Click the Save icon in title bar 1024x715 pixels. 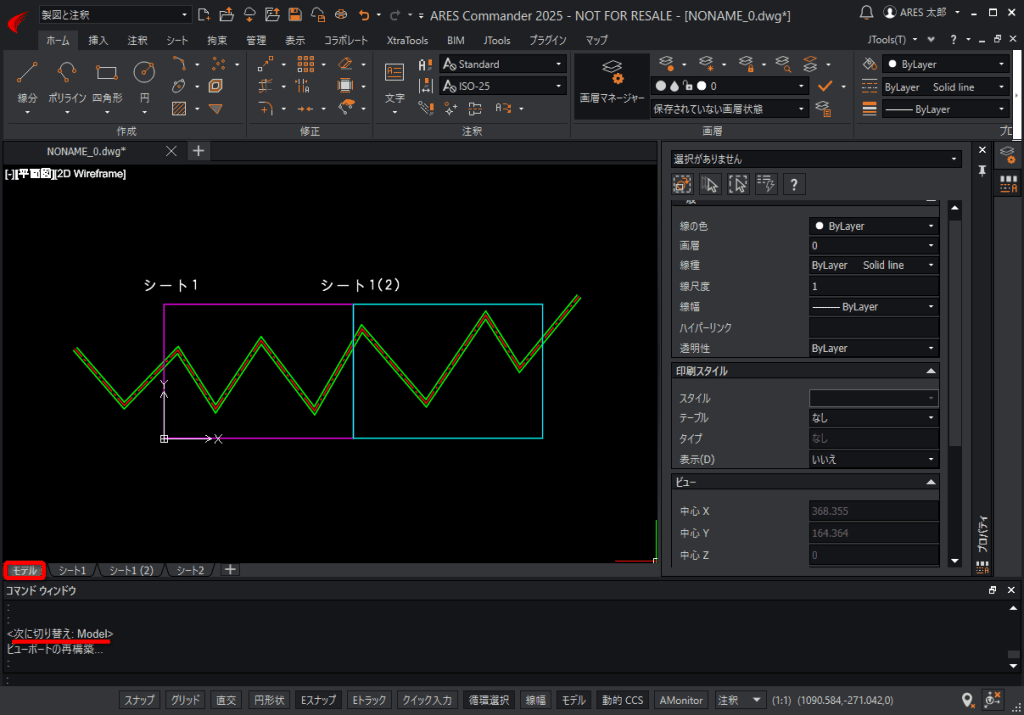click(x=295, y=14)
